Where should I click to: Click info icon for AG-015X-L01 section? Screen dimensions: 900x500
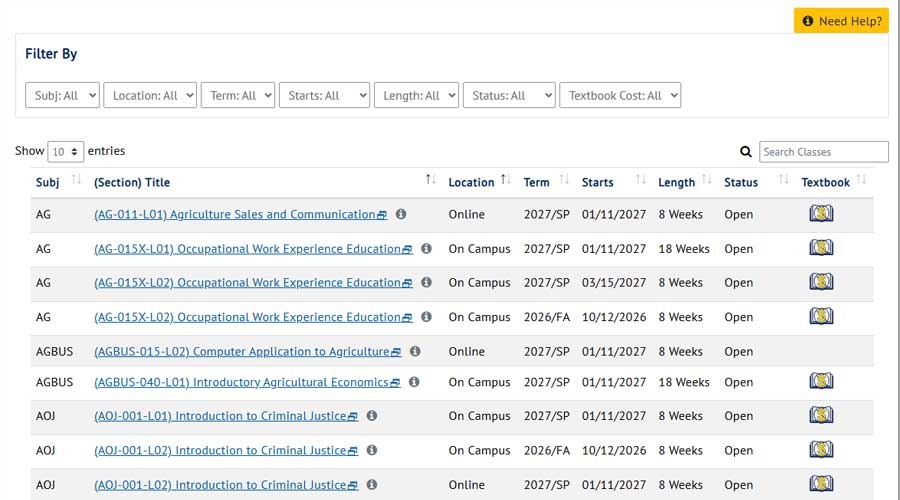[x=426, y=248]
